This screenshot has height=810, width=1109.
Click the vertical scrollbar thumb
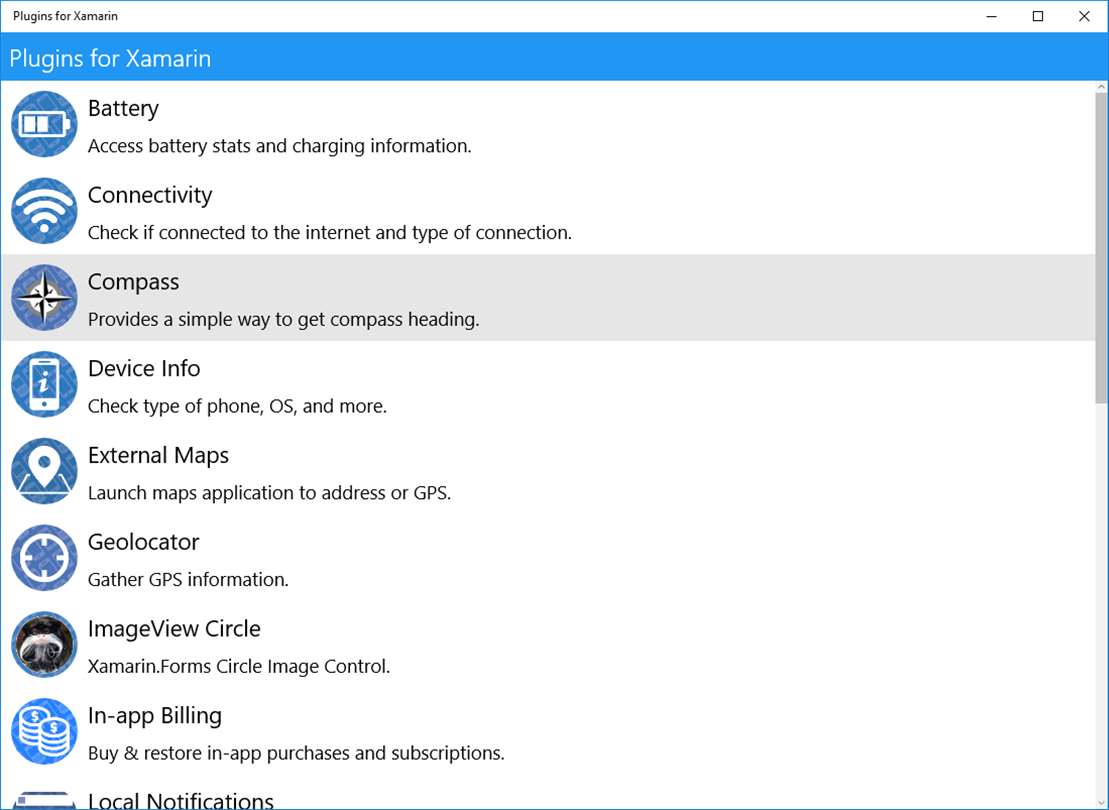click(x=1101, y=248)
